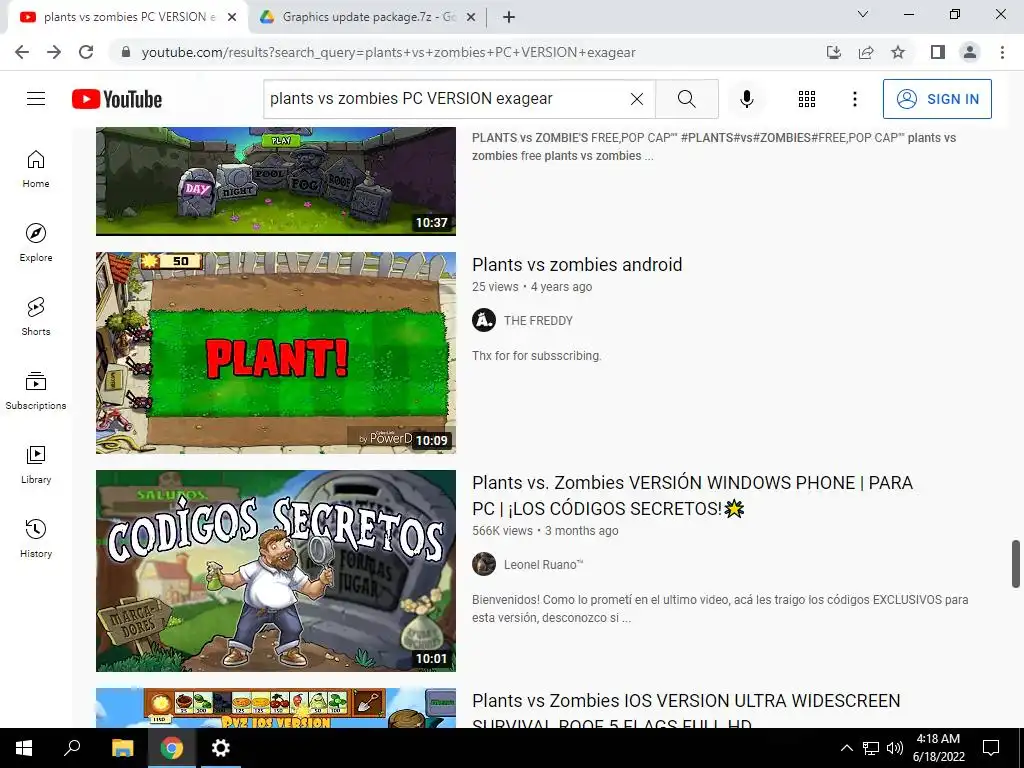Click '25 views • 4 years ago' text
Image resolution: width=1024 pixels, height=768 pixels.
(x=532, y=287)
